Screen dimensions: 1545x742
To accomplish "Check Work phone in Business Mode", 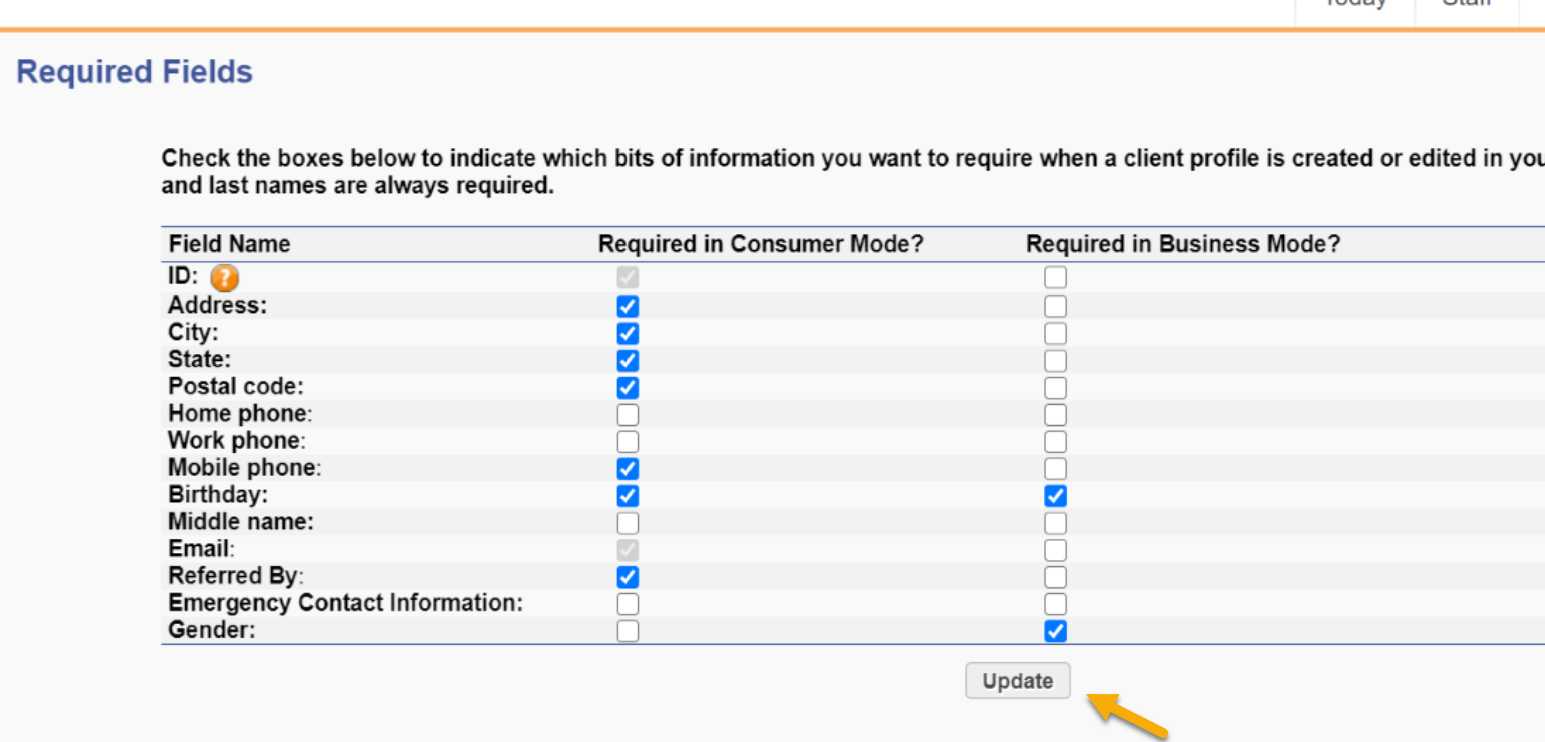I will (x=1055, y=441).
